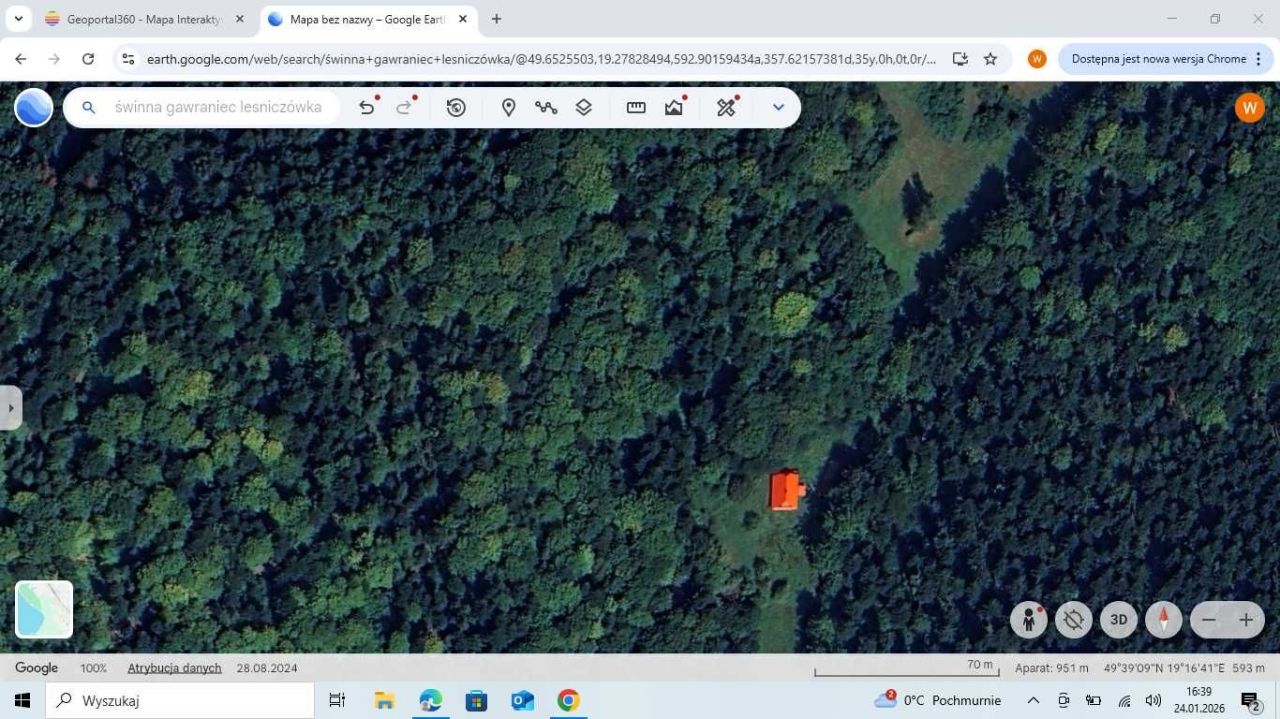Open the map layers panel
This screenshot has height=719, width=1280.
pos(584,107)
